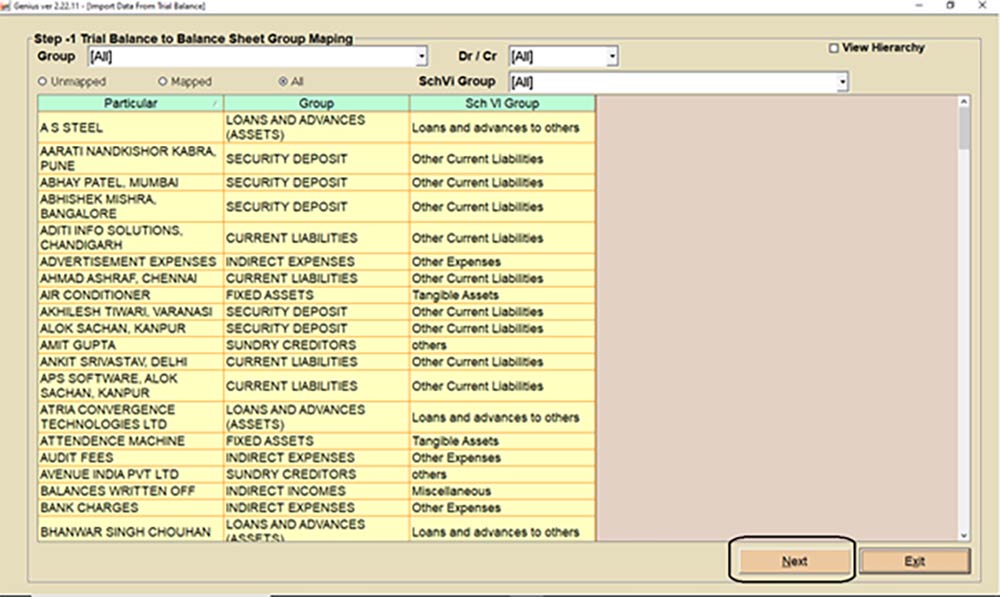The height and width of the screenshot is (597, 1000).
Task: Click Tangible Assets for ATTENDENCE MACHINE
Action: 503,441
